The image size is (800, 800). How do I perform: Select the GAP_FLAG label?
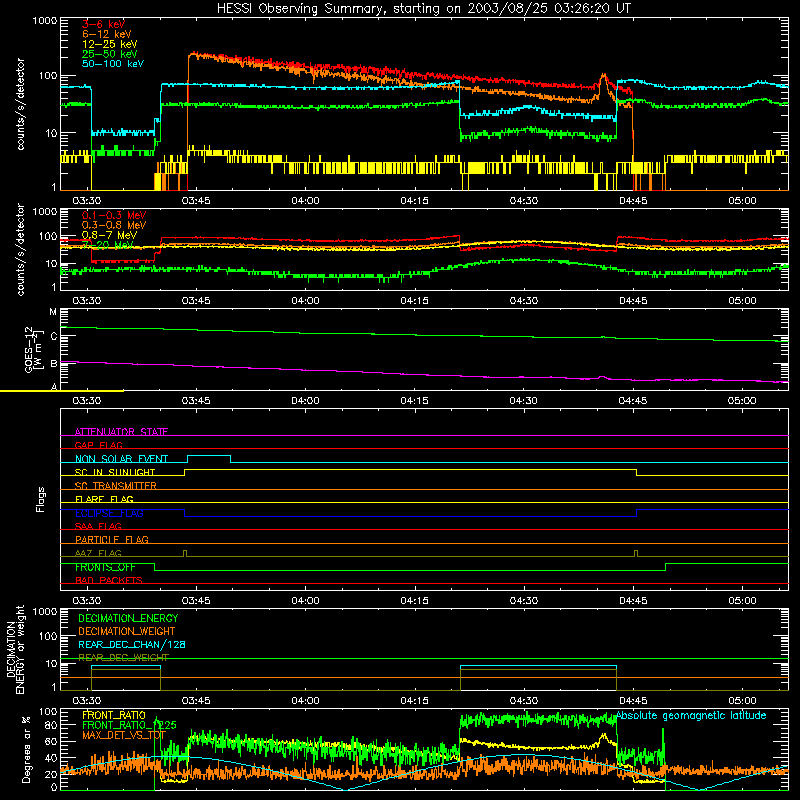pyautogui.click(x=98, y=445)
